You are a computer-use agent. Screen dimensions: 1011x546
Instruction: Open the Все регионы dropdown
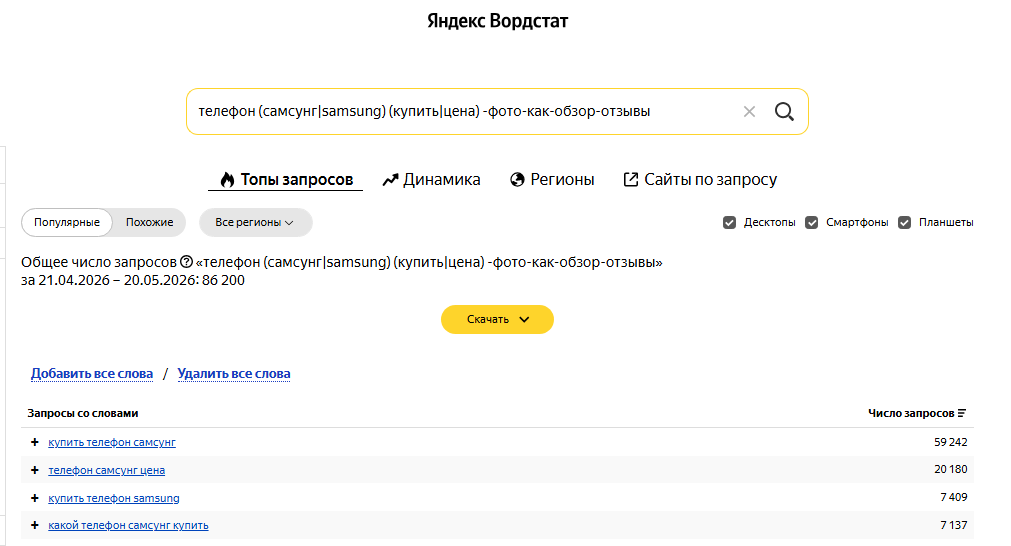pyautogui.click(x=255, y=222)
